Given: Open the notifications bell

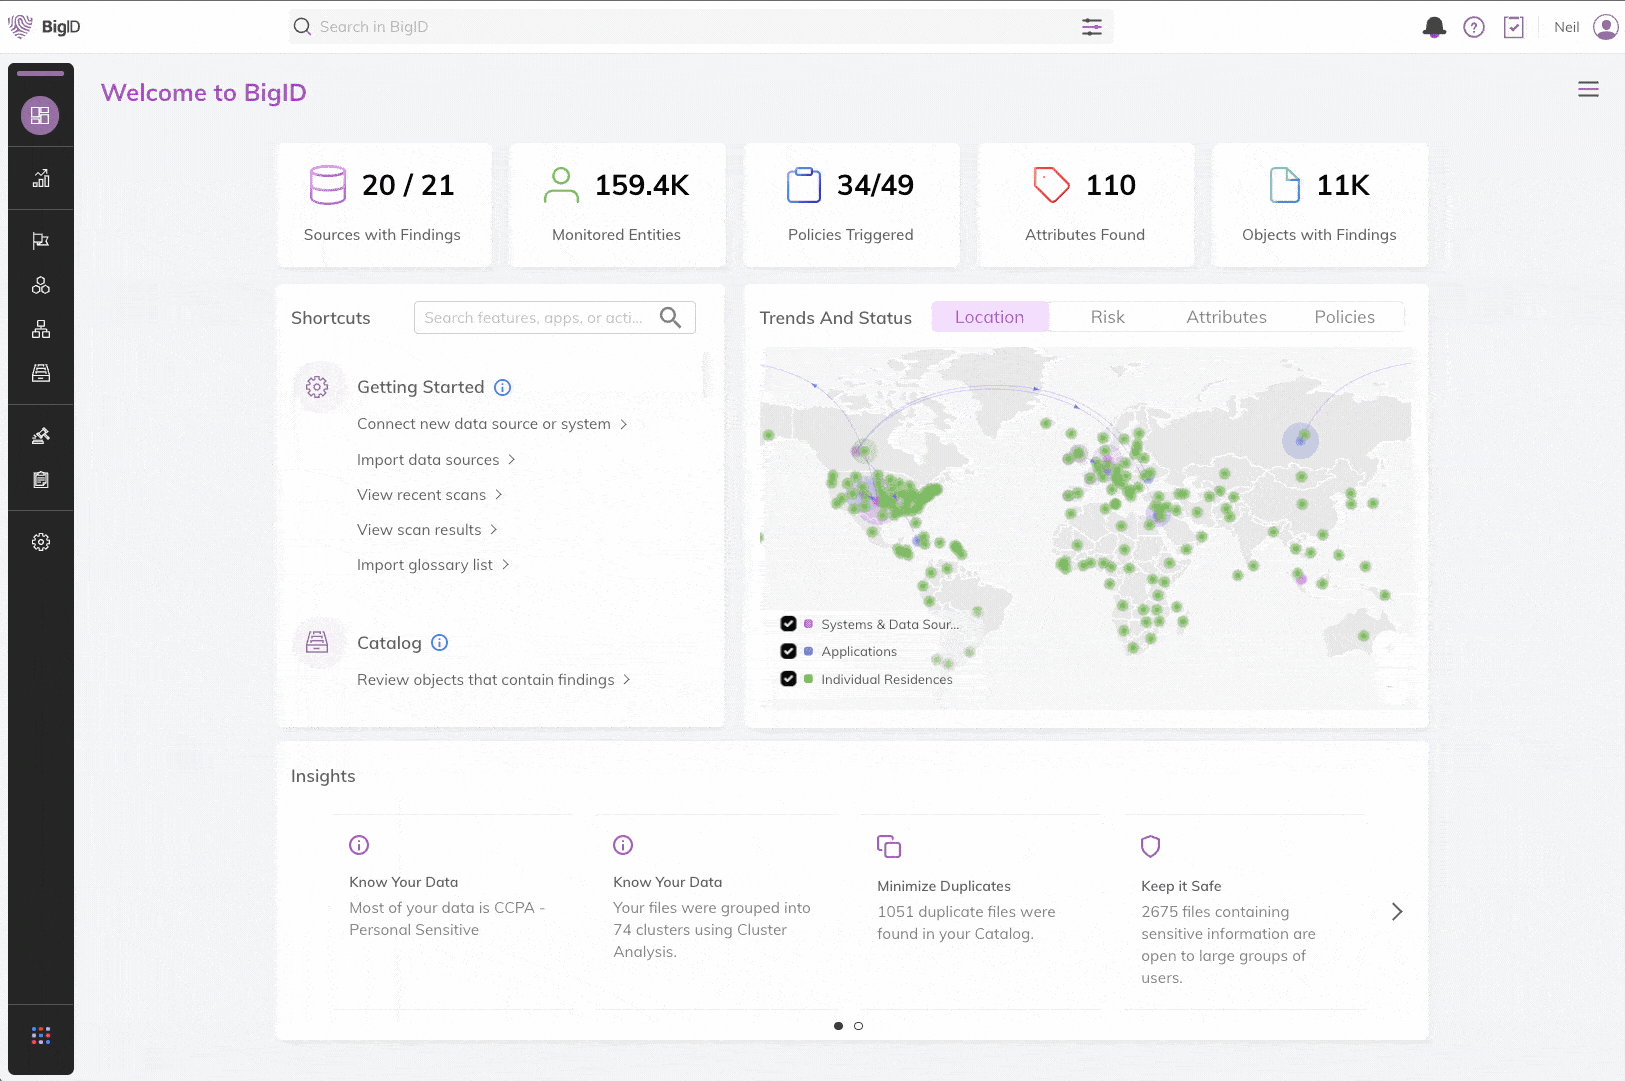Looking at the screenshot, I should (1434, 27).
